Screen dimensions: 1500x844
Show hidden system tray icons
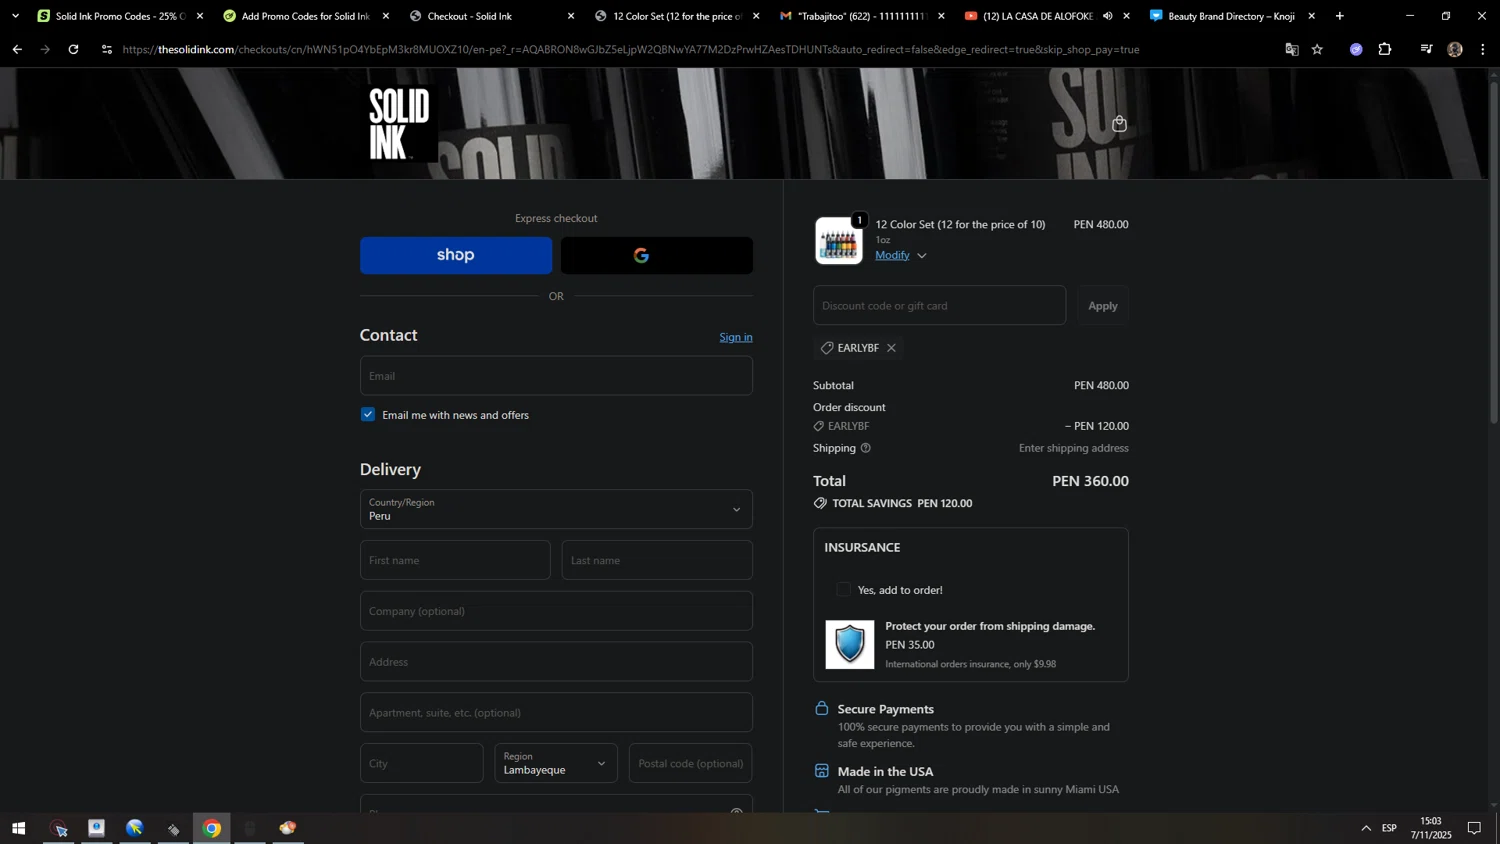pyautogui.click(x=1366, y=828)
